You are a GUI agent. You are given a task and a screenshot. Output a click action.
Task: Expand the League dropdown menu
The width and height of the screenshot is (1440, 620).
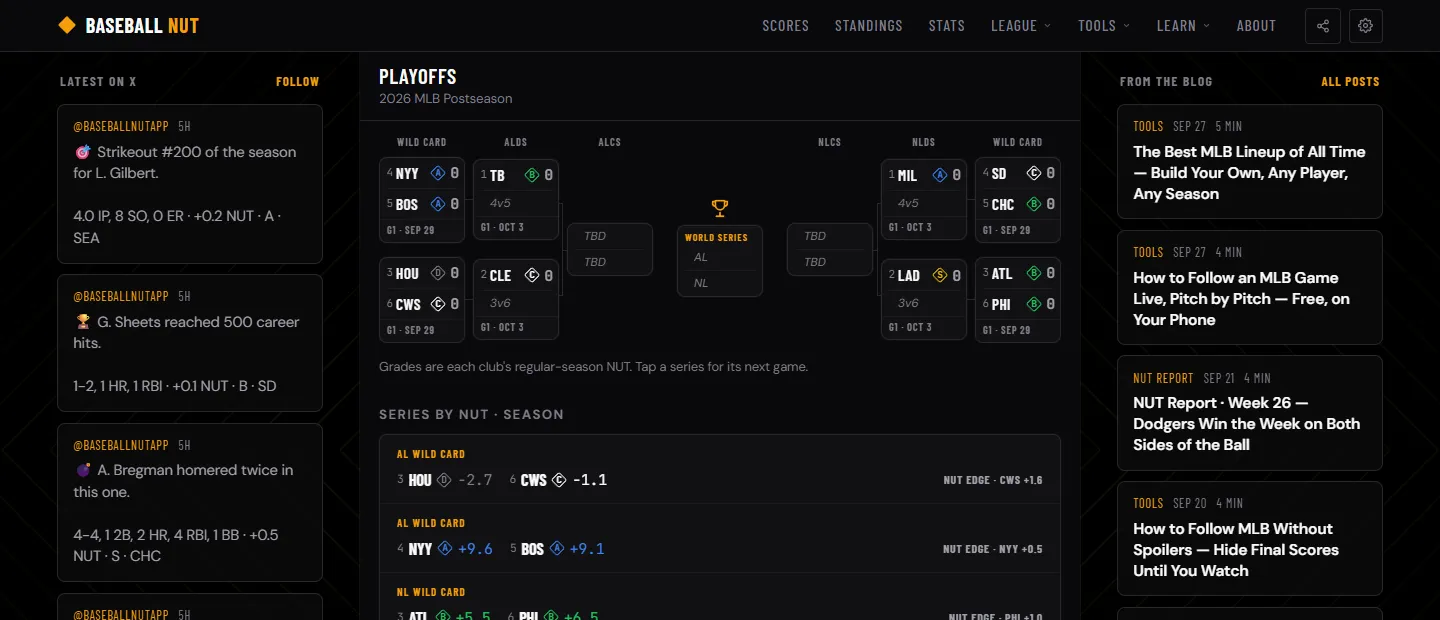click(1021, 26)
